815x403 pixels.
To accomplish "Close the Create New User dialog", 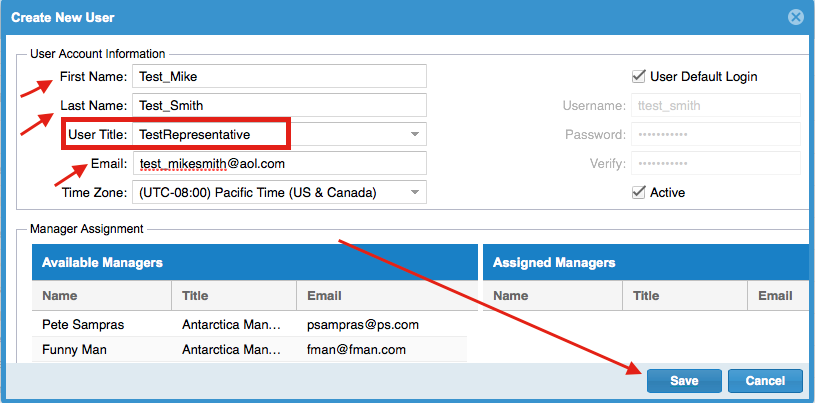I will (x=795, y=17).
